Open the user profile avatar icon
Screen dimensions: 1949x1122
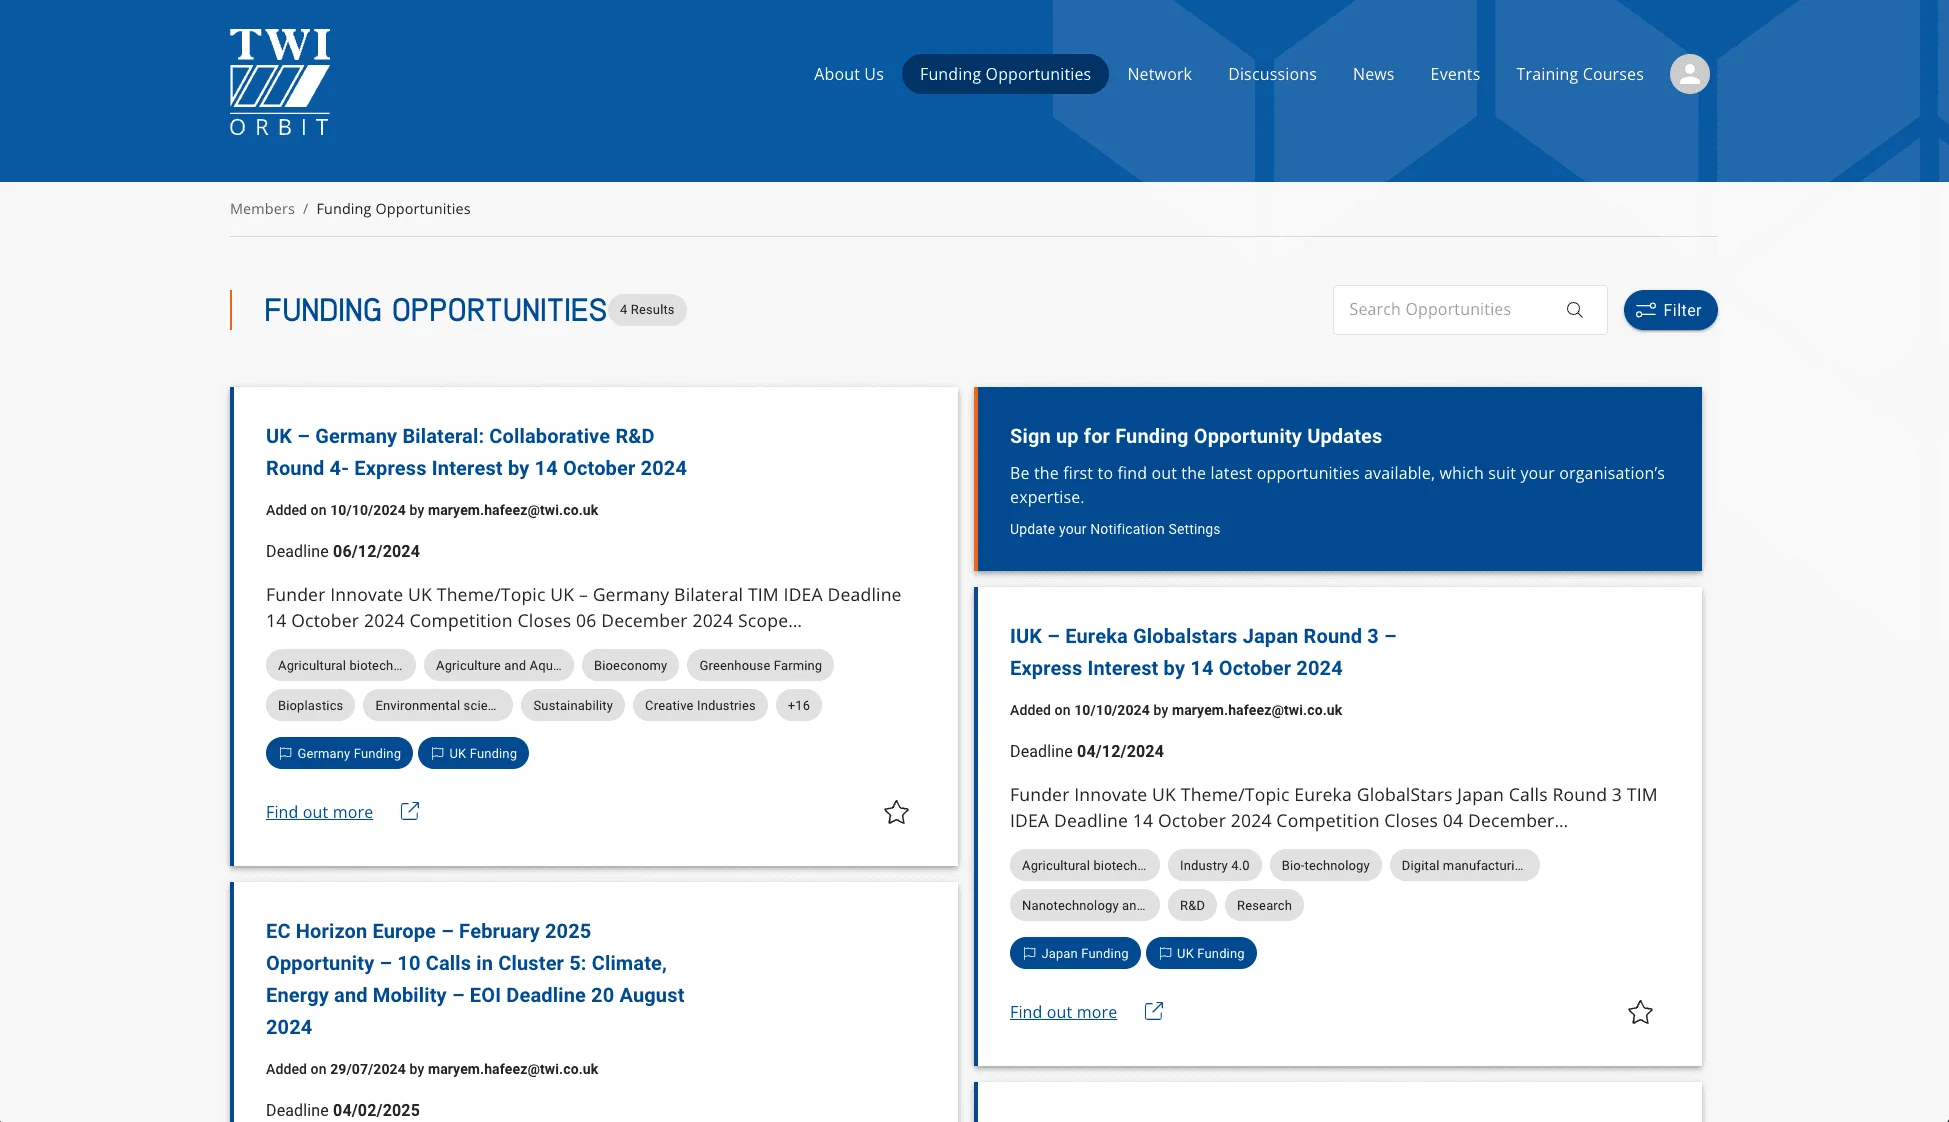point(1689,74)
